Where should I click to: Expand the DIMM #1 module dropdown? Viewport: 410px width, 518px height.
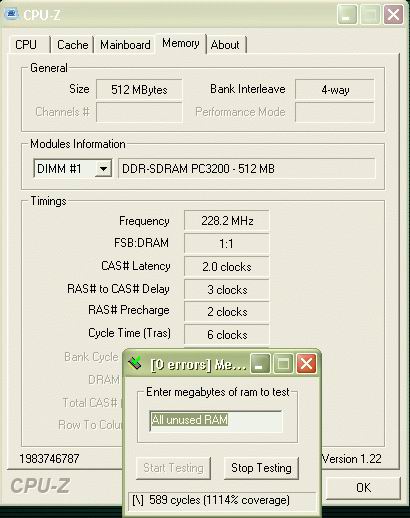pos(103,169)
